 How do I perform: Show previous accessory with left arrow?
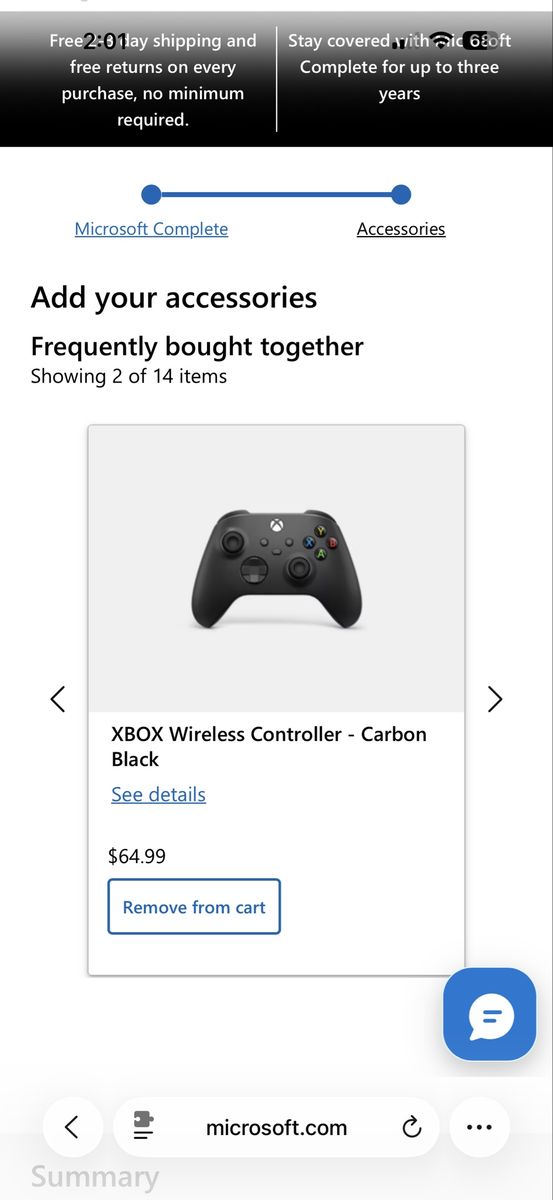coord(58,699)
